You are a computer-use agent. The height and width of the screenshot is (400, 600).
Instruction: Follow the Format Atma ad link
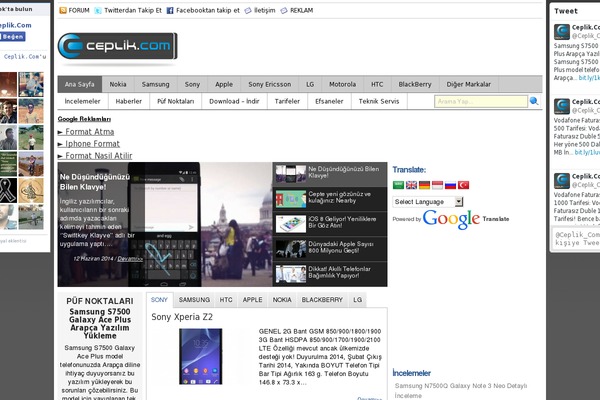90,132
